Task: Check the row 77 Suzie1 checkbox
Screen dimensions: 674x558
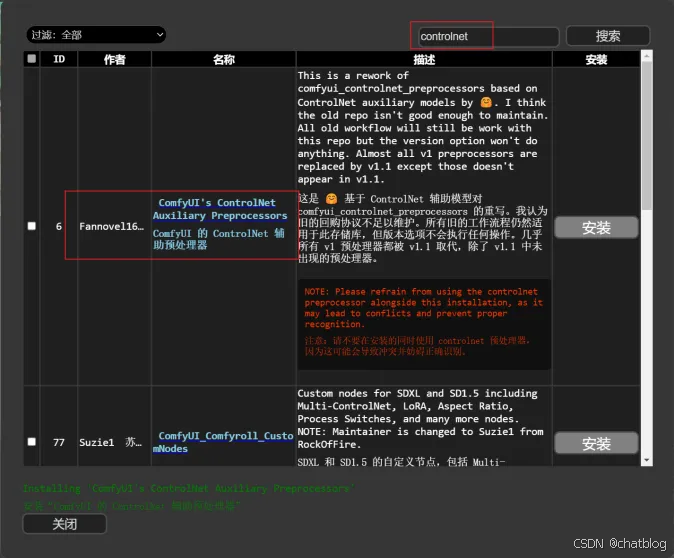Action: 31,442
